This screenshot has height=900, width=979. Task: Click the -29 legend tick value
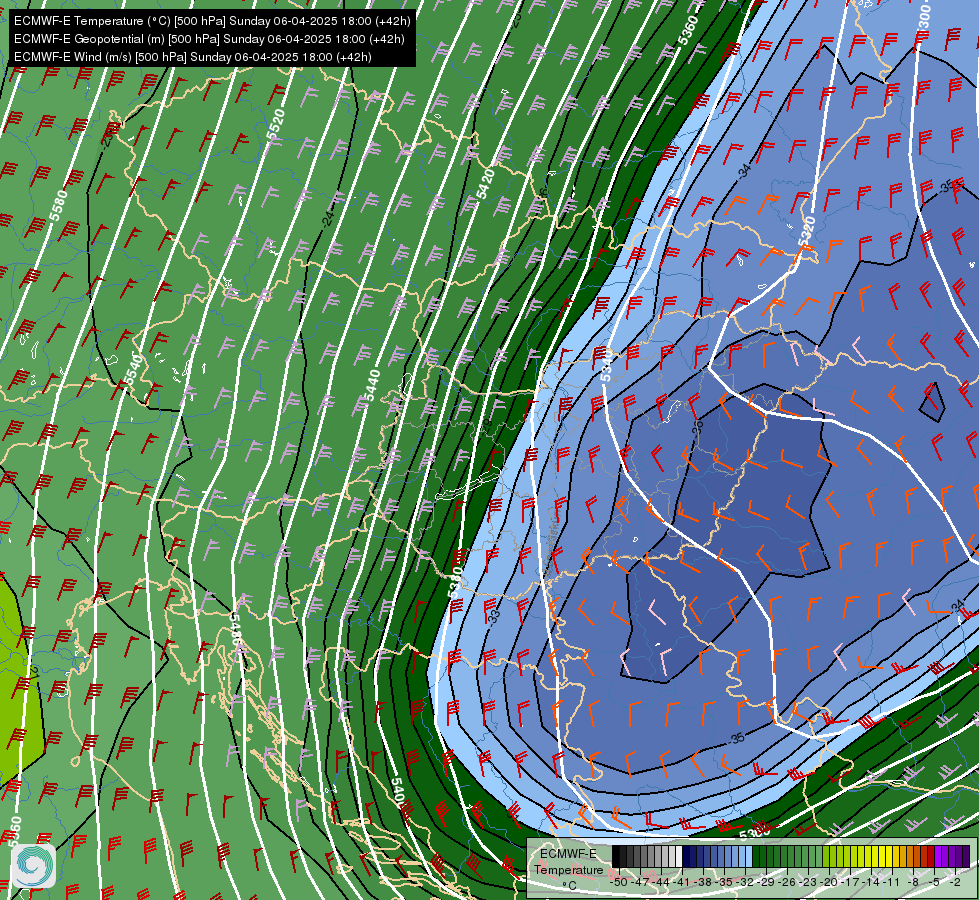[765, 883]
